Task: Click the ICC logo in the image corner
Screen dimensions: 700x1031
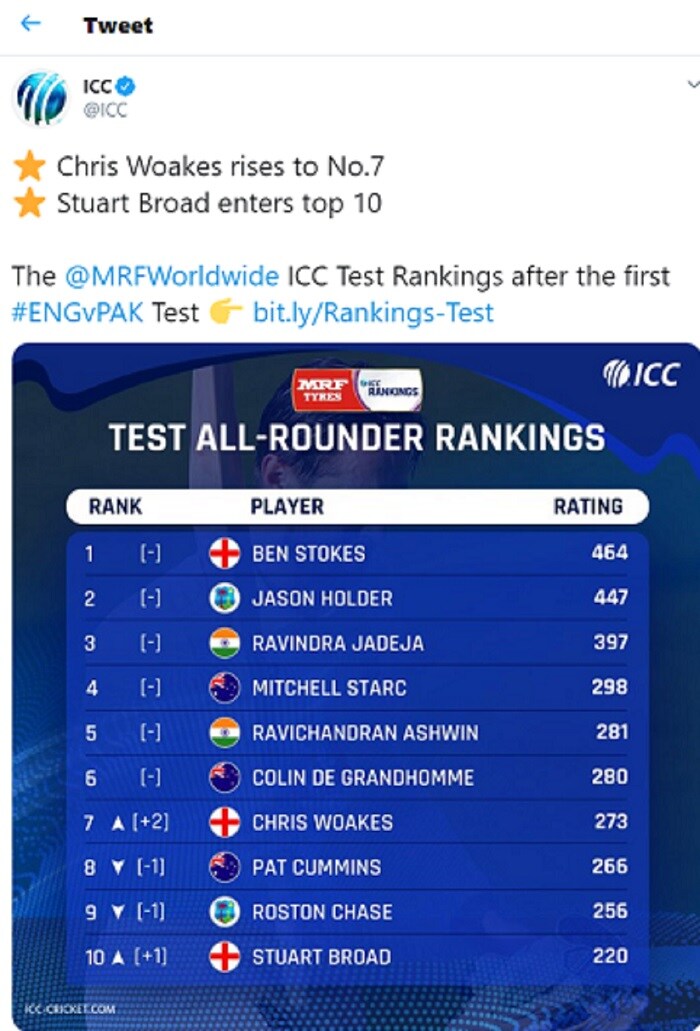Action: [x=642, y=370]
